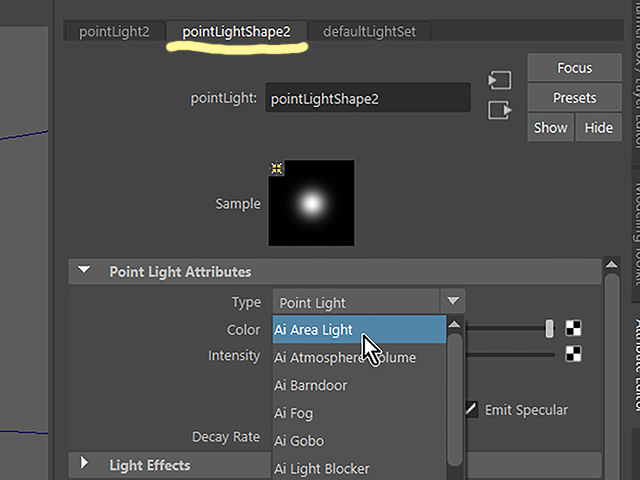This screenshot has width=640, height=480.
Task: Switch to the defaultLightSet tab
Action: click(x=369, y=31)
